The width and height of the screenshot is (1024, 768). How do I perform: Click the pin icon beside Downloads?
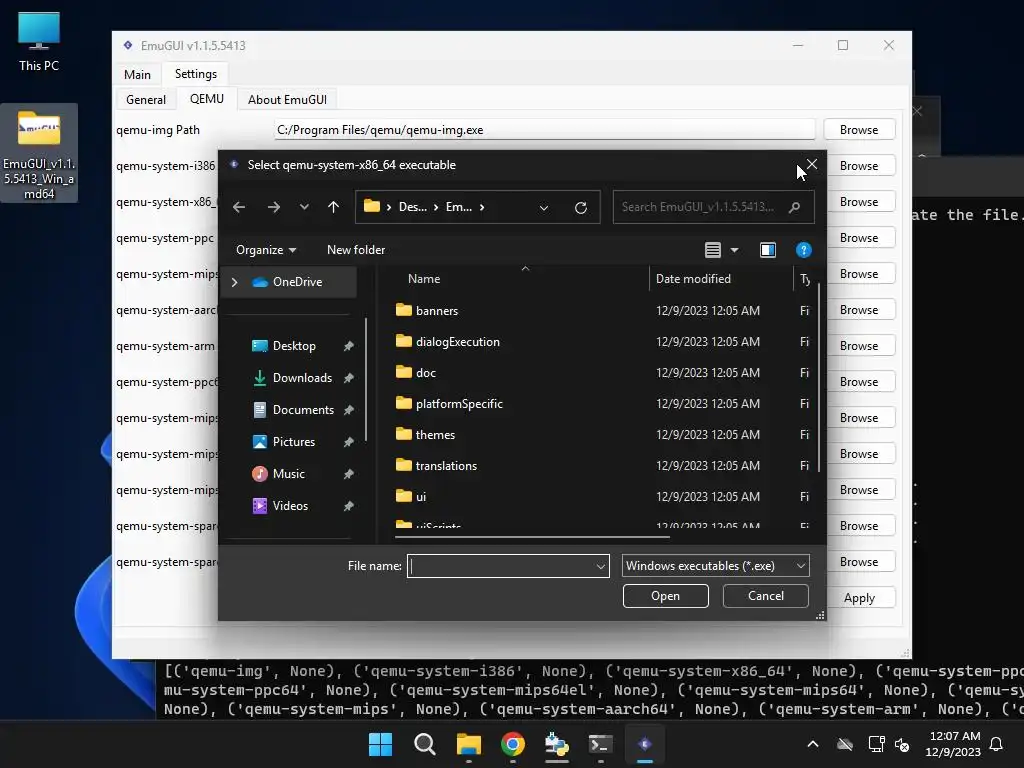point(349,378)
